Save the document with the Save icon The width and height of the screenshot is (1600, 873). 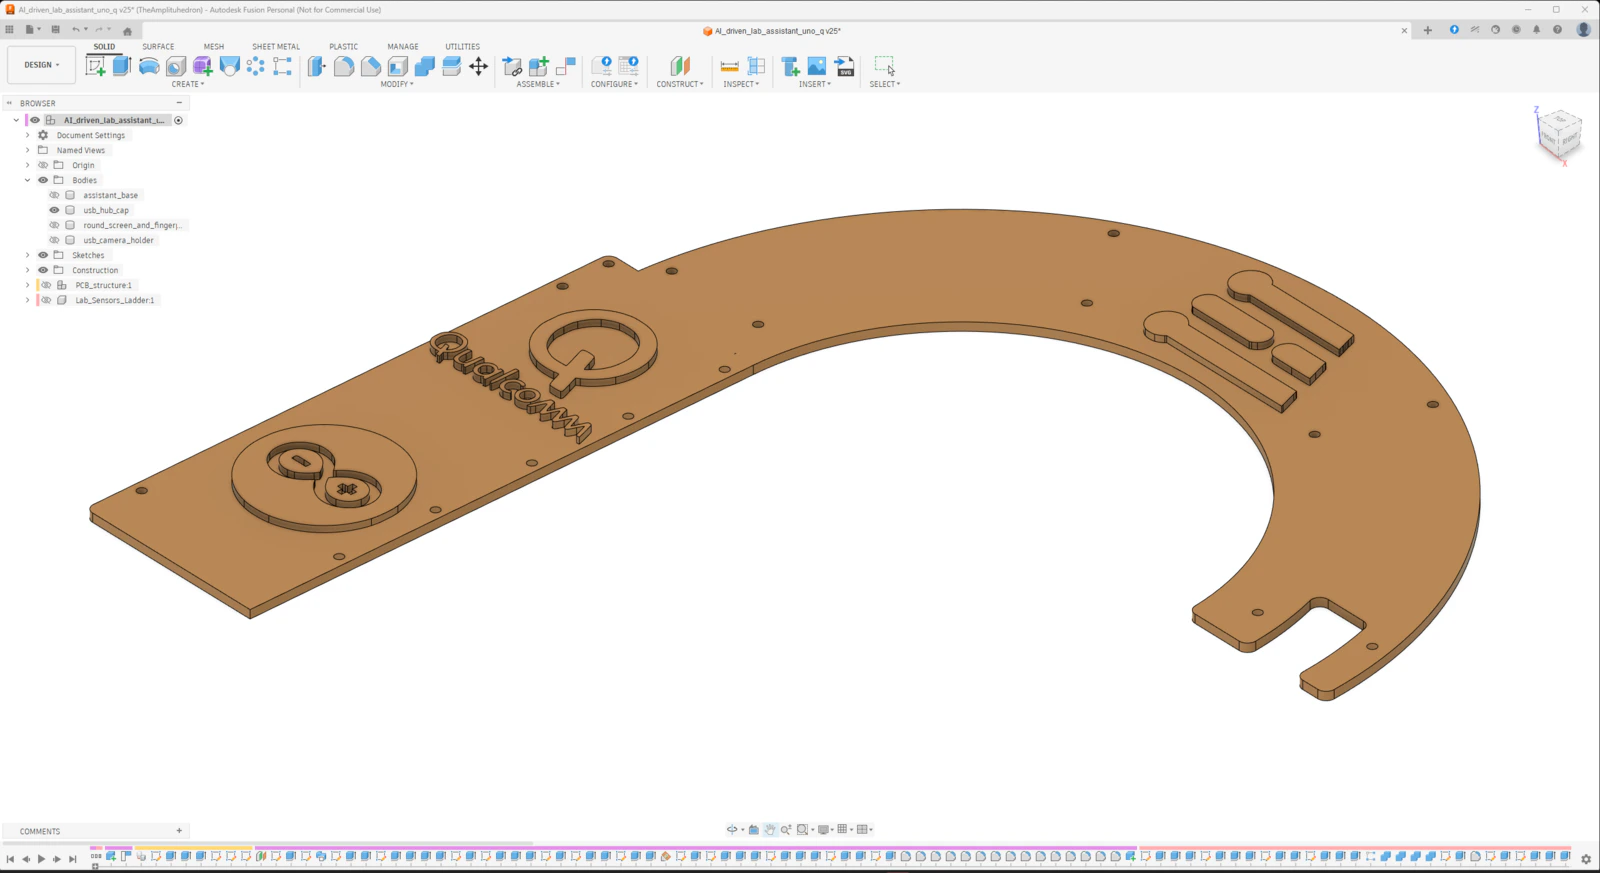[55, 30]
